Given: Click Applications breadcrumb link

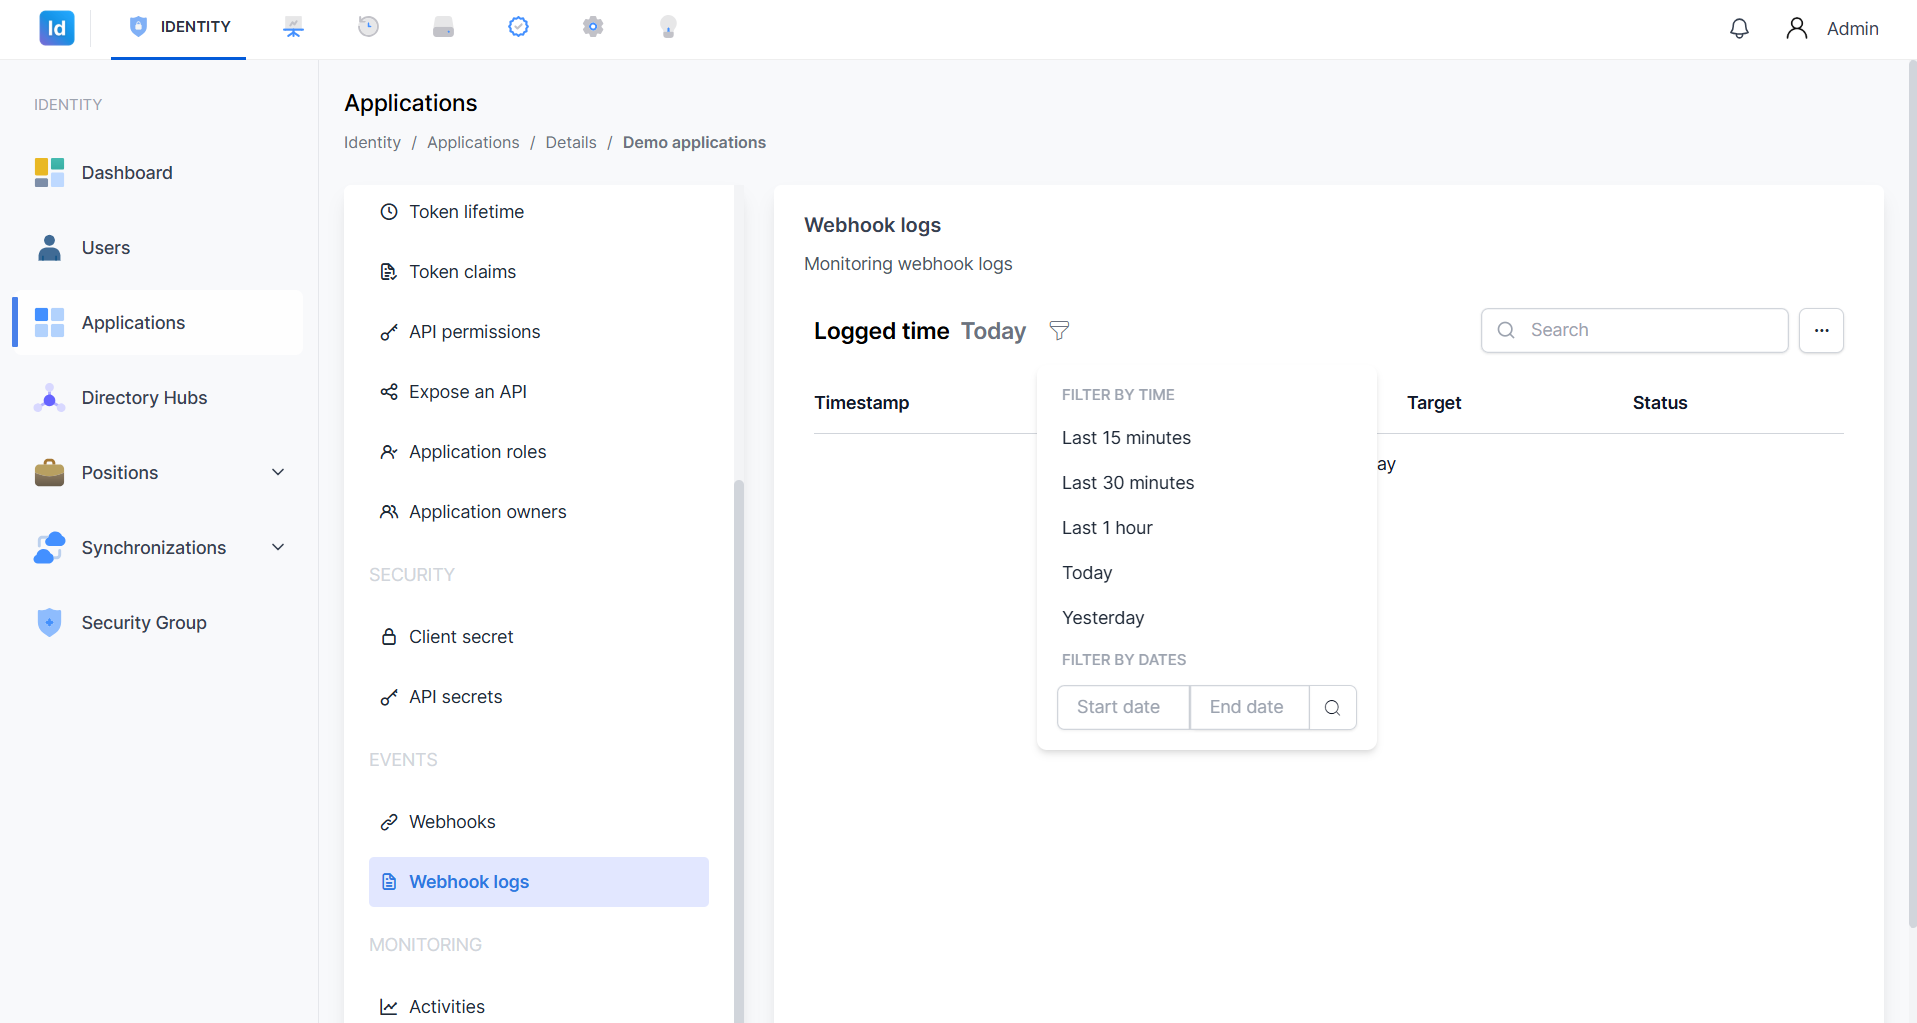Looking at the screenshot, I should [x=473, y=142].
